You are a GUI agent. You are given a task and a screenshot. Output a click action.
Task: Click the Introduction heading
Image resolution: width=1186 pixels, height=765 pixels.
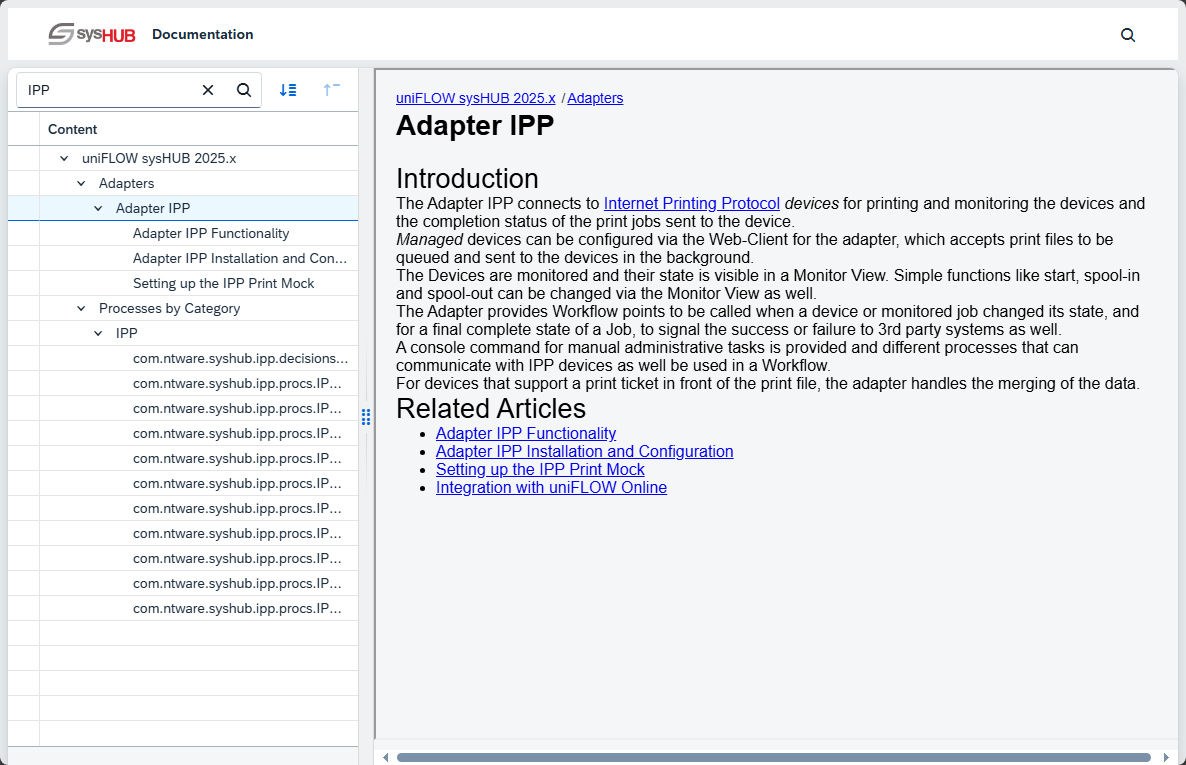tap(467, 179)
